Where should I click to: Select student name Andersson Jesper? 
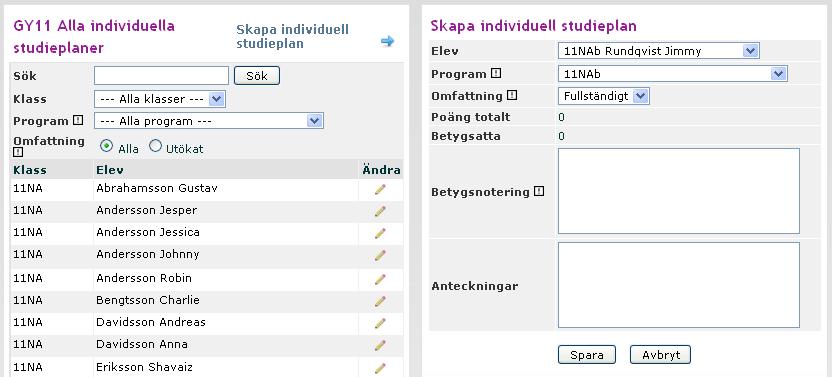pos(146,210)
